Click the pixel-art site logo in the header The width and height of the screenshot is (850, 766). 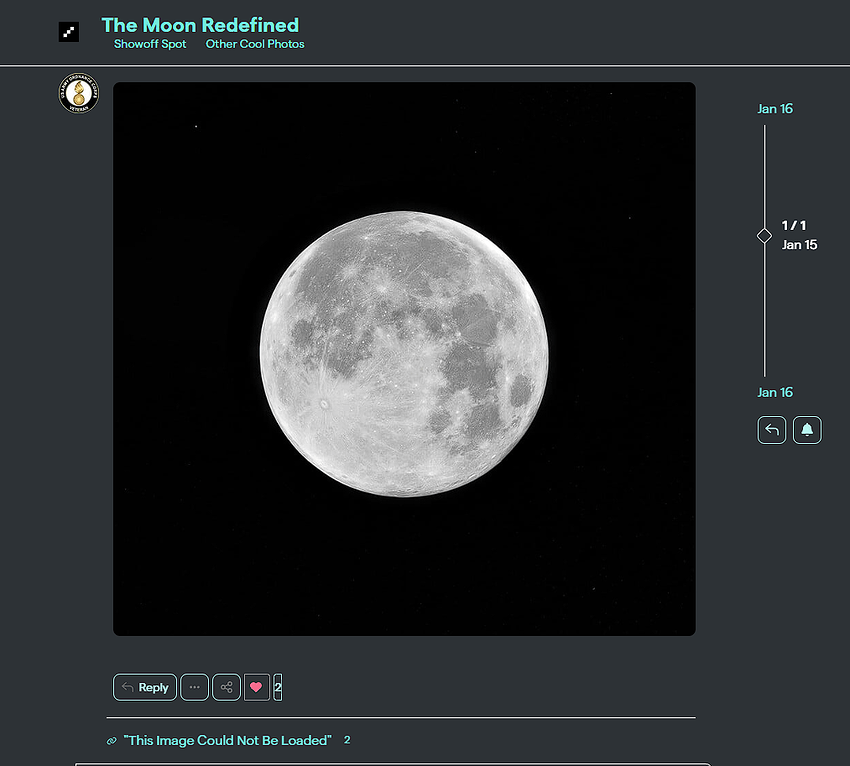pos(69,31)
